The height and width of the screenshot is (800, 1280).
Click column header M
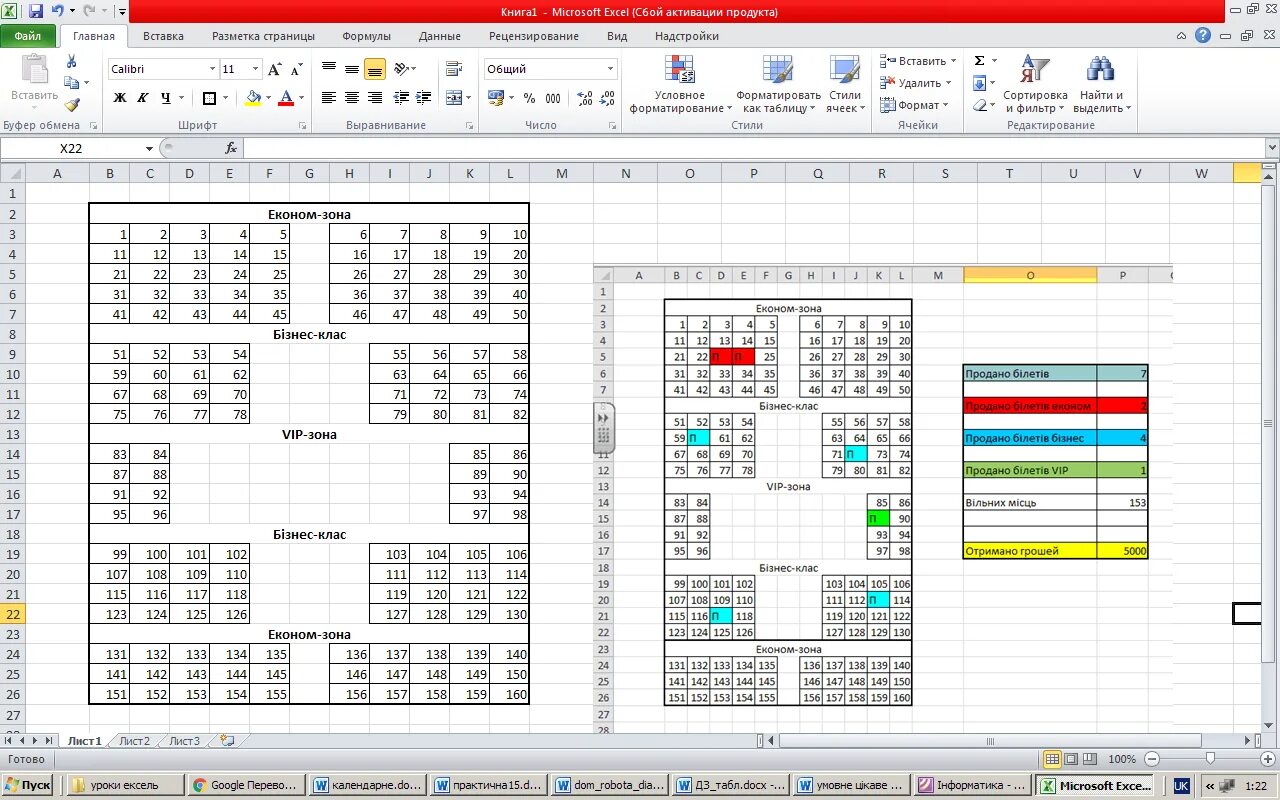(561, 173)
